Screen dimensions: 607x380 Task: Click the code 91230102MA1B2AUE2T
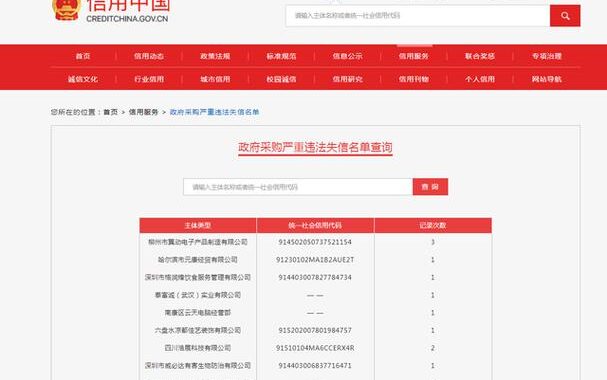[315, 260]
